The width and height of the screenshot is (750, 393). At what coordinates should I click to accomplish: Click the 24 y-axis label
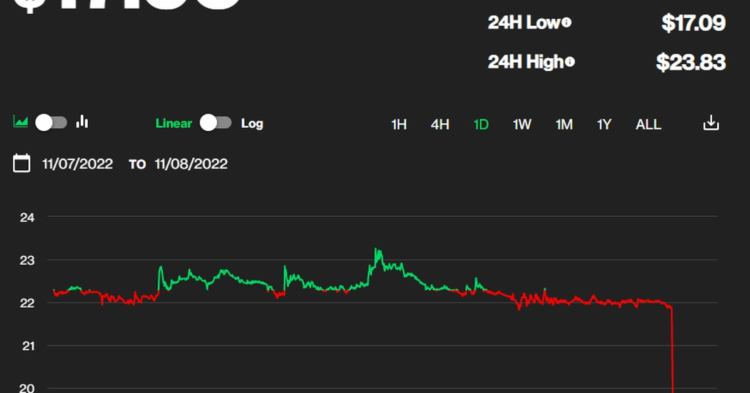point(27,218)
